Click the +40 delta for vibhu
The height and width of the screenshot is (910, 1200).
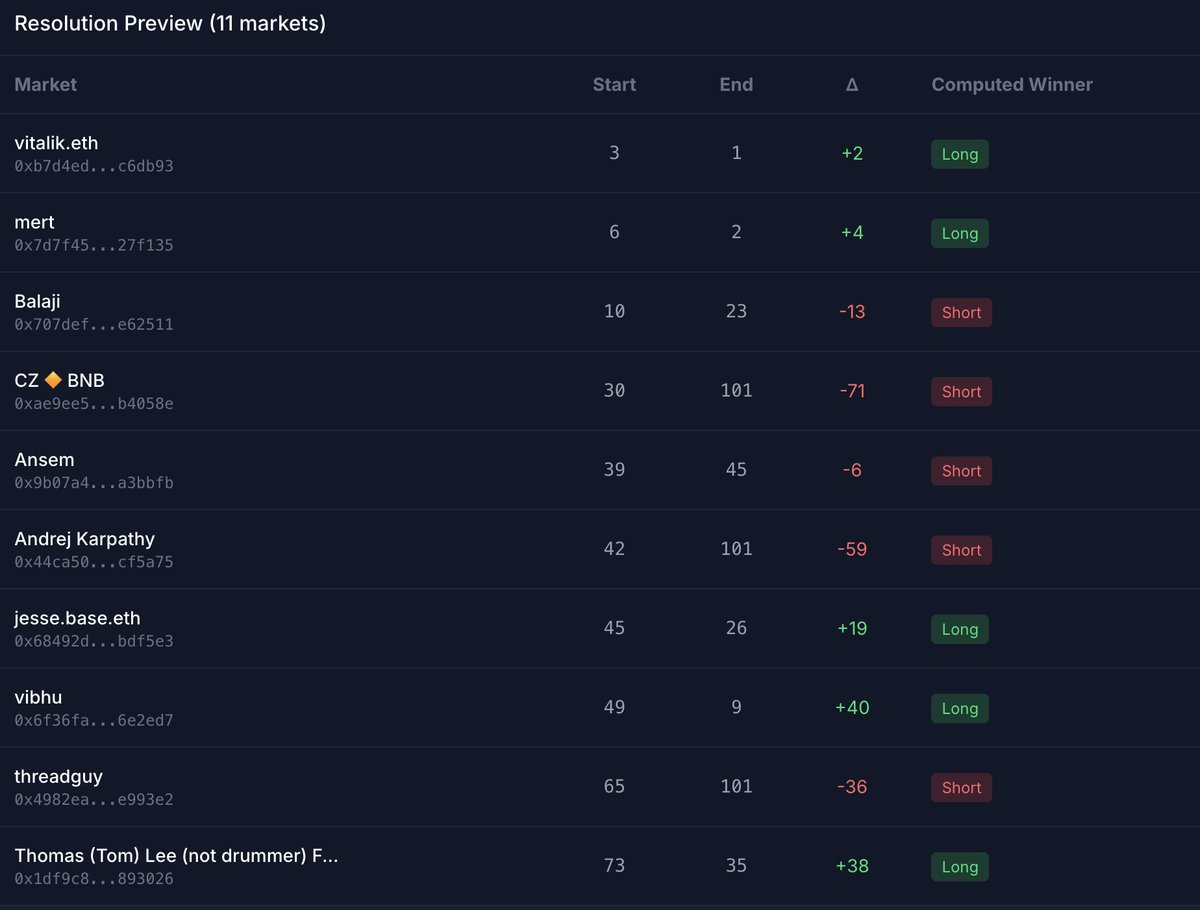point(852,708)
